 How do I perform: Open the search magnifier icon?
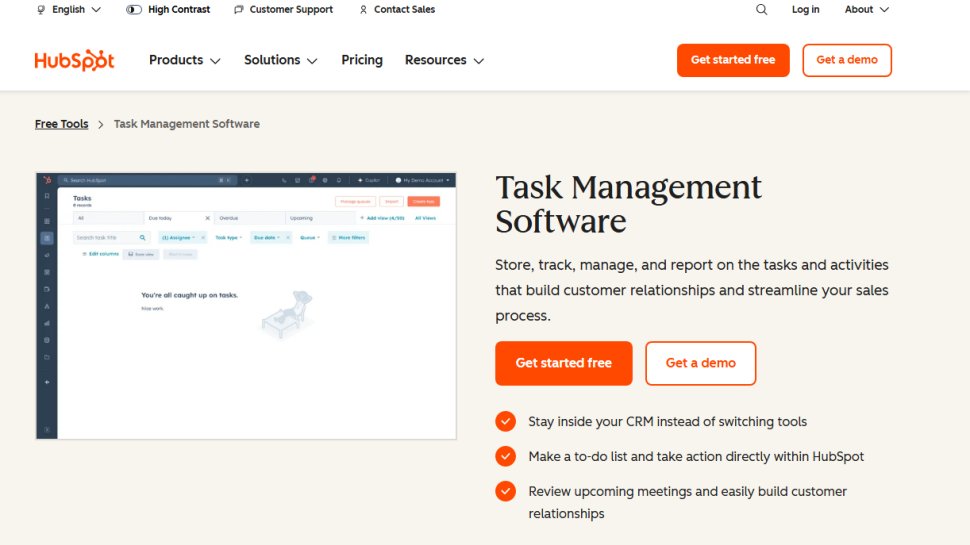(762, 9)
